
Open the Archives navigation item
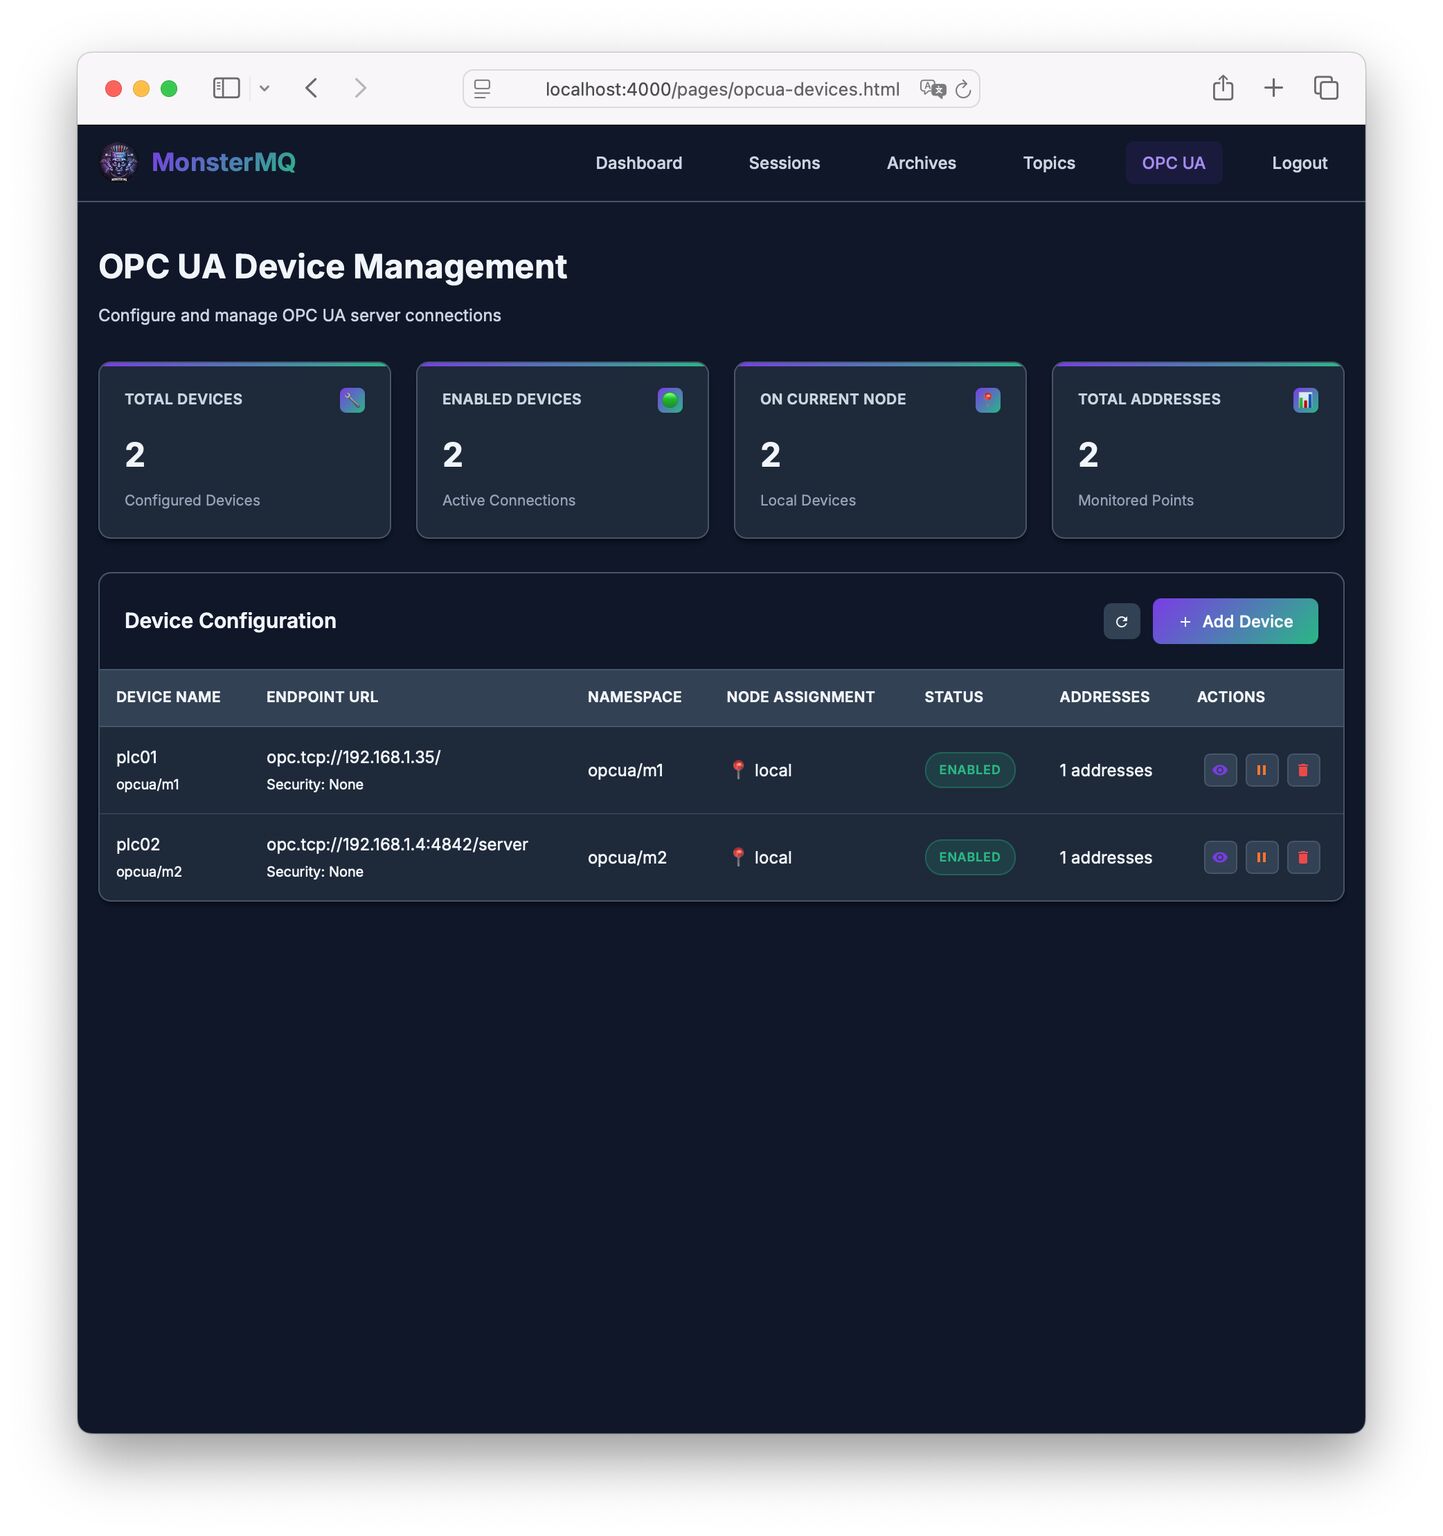[x=921, y=163]
